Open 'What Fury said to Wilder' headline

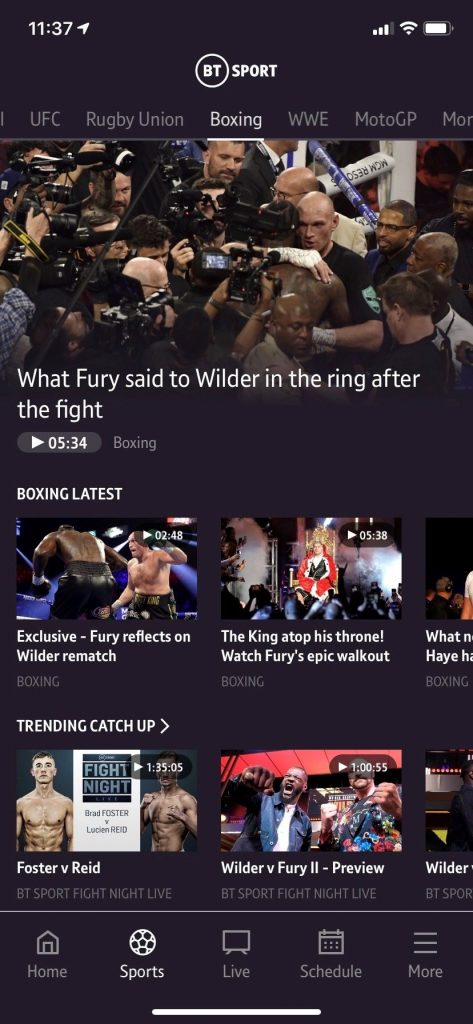218,394
